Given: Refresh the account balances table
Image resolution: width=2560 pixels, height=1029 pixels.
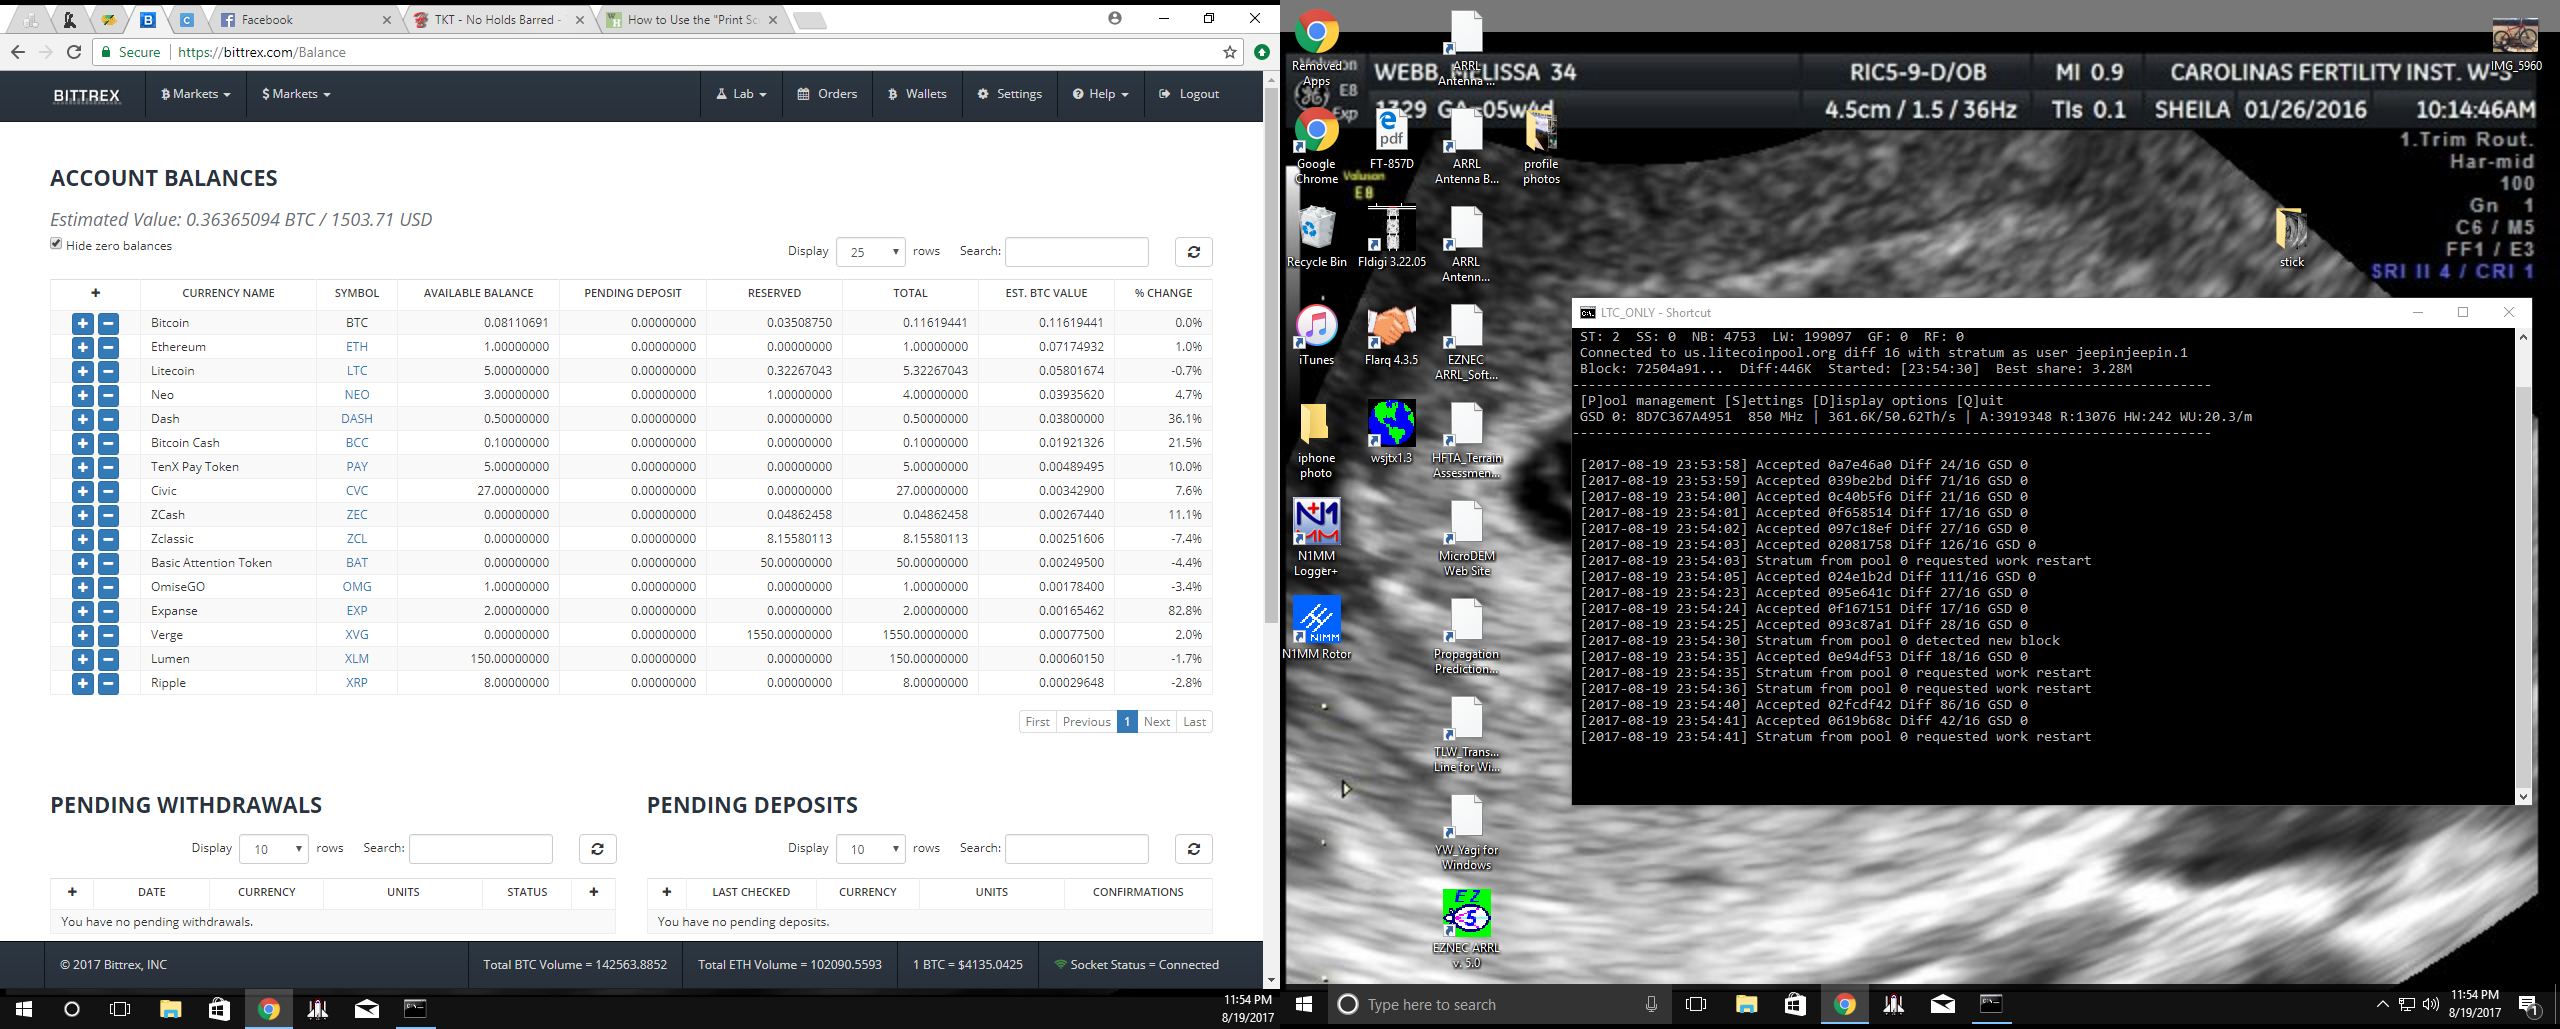Looking at the screenshot, I should pos(1193,252).
